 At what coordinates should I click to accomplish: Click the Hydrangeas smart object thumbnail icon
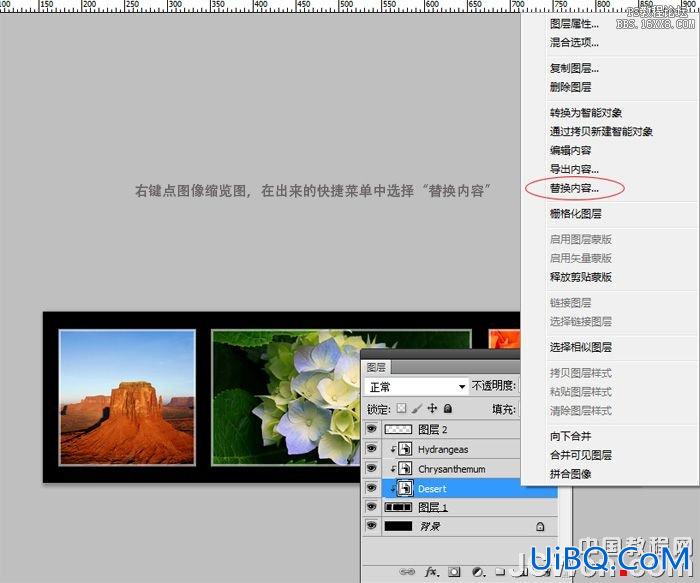pyautogui.click(x=405, y=449)
